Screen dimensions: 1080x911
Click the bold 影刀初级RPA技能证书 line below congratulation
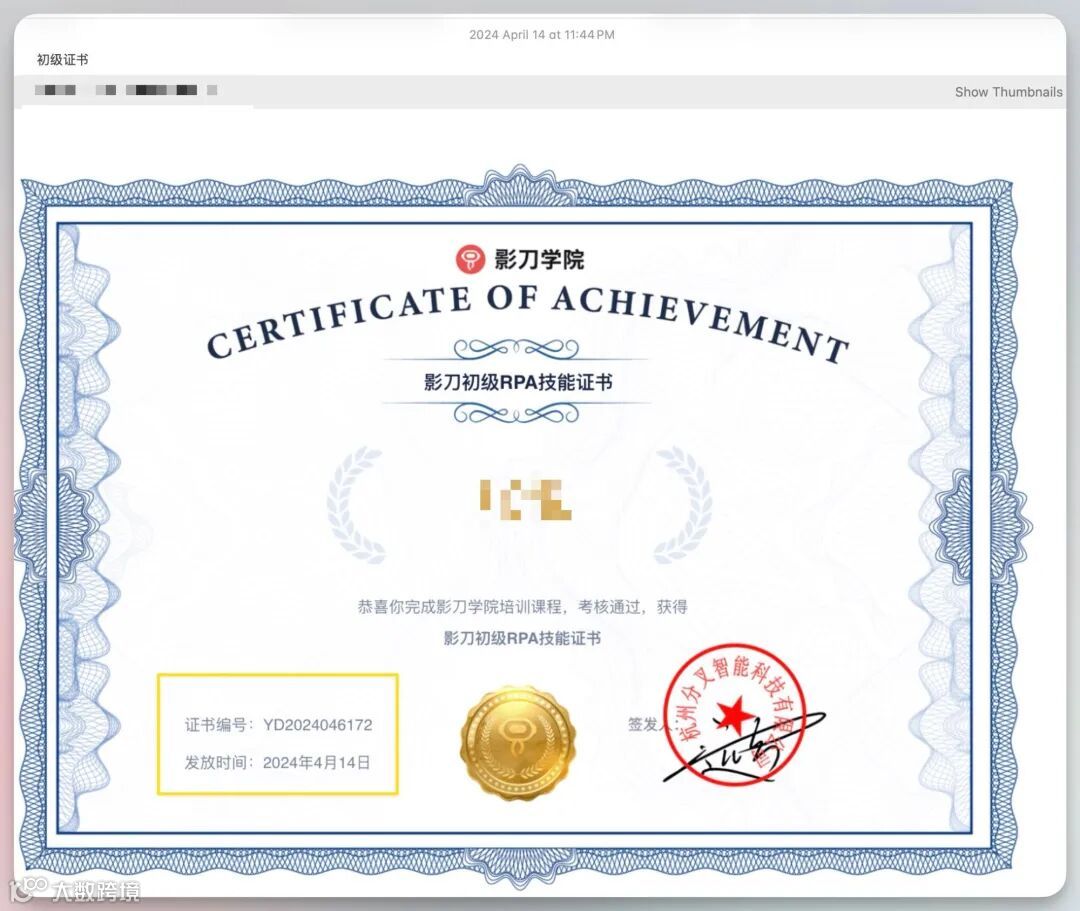[x=522, y=638]
